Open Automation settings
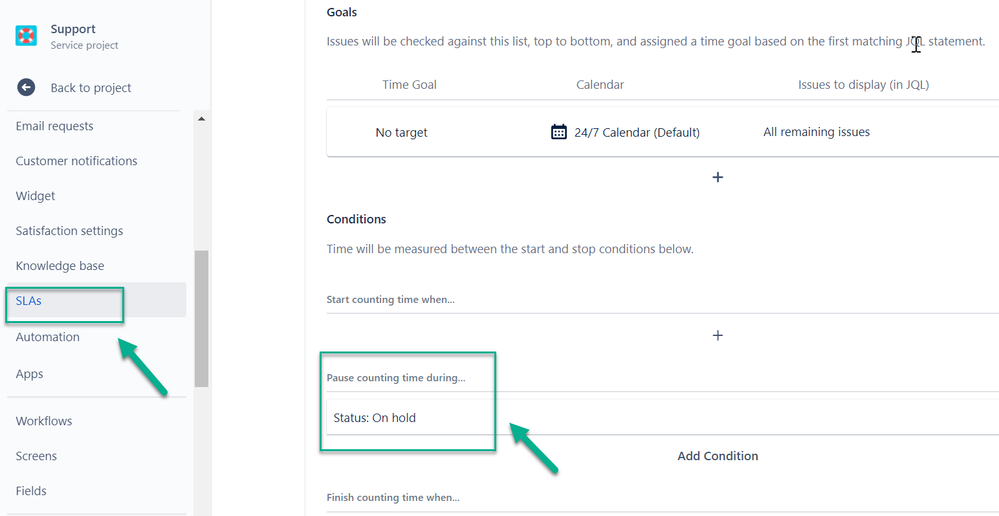 pyautogui.click(x=48, y=337)
